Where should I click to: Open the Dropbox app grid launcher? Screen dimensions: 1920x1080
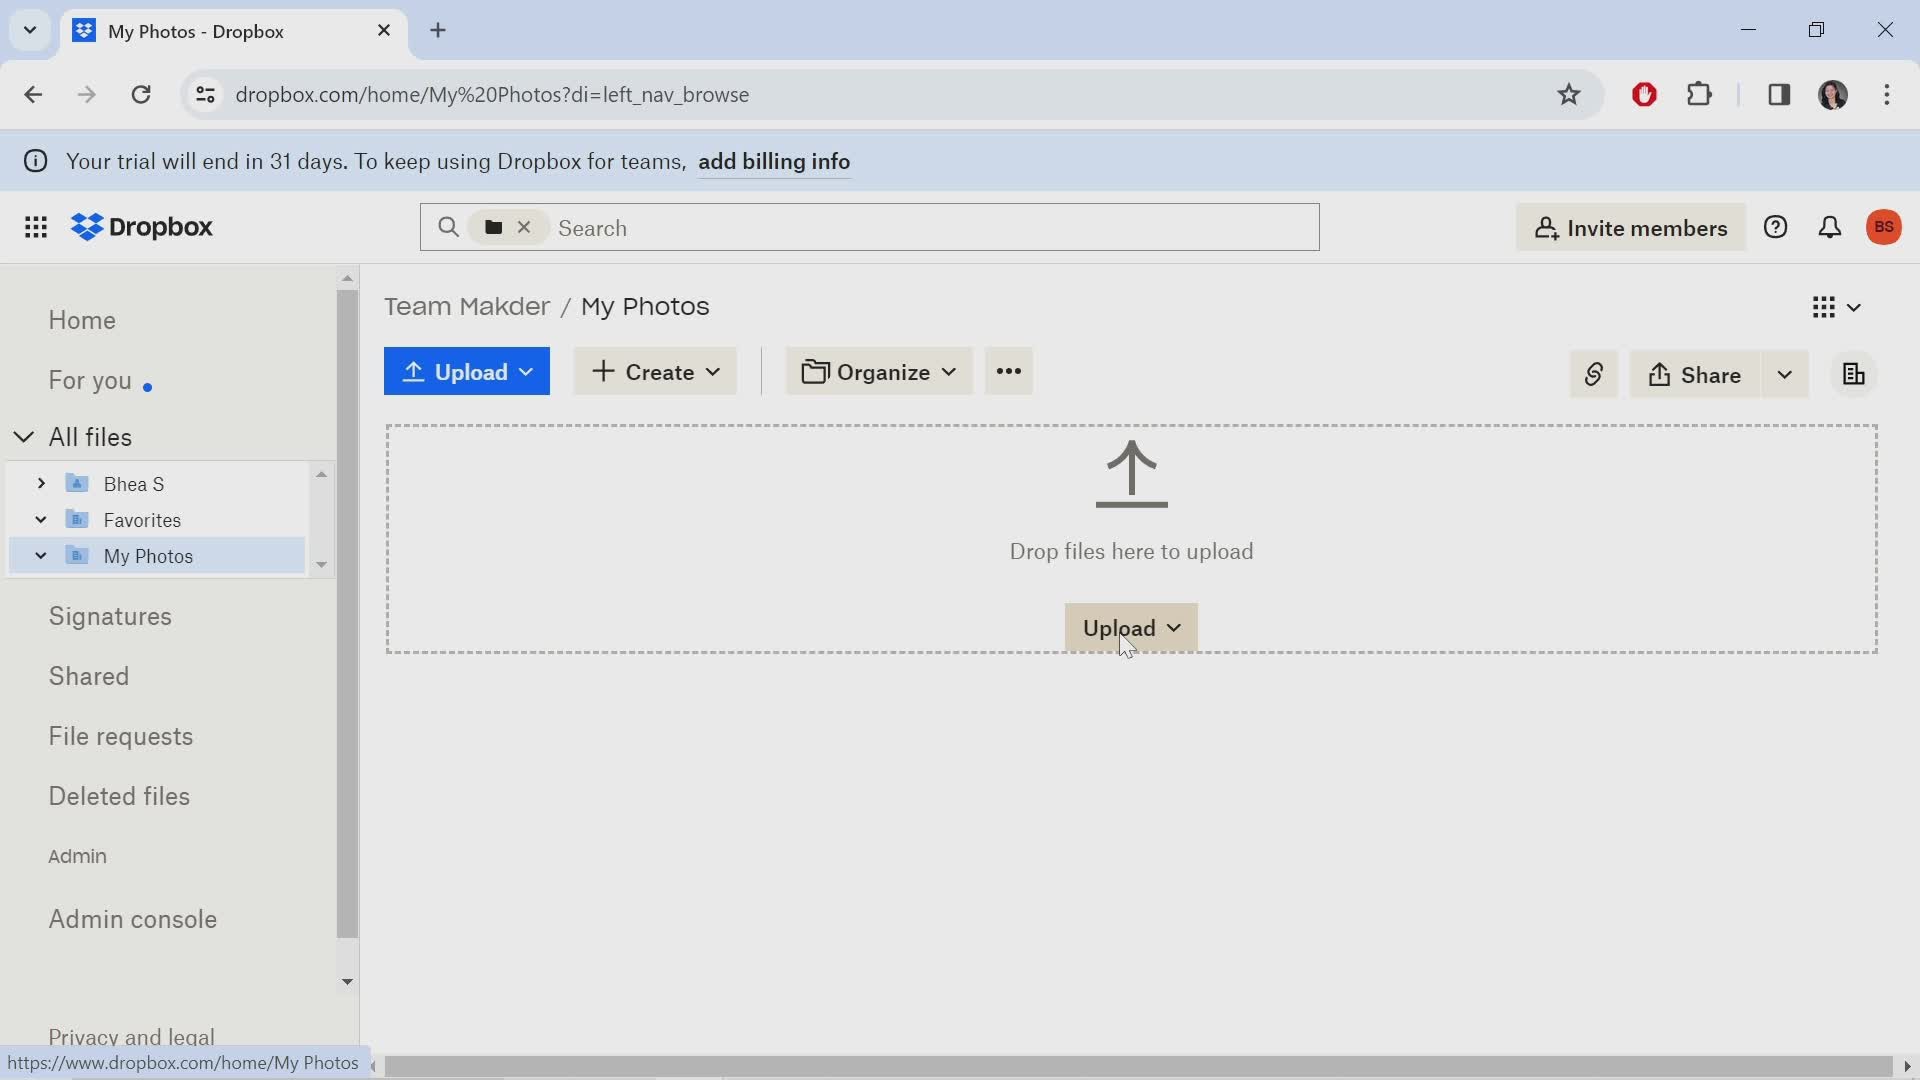click(36, 228)
